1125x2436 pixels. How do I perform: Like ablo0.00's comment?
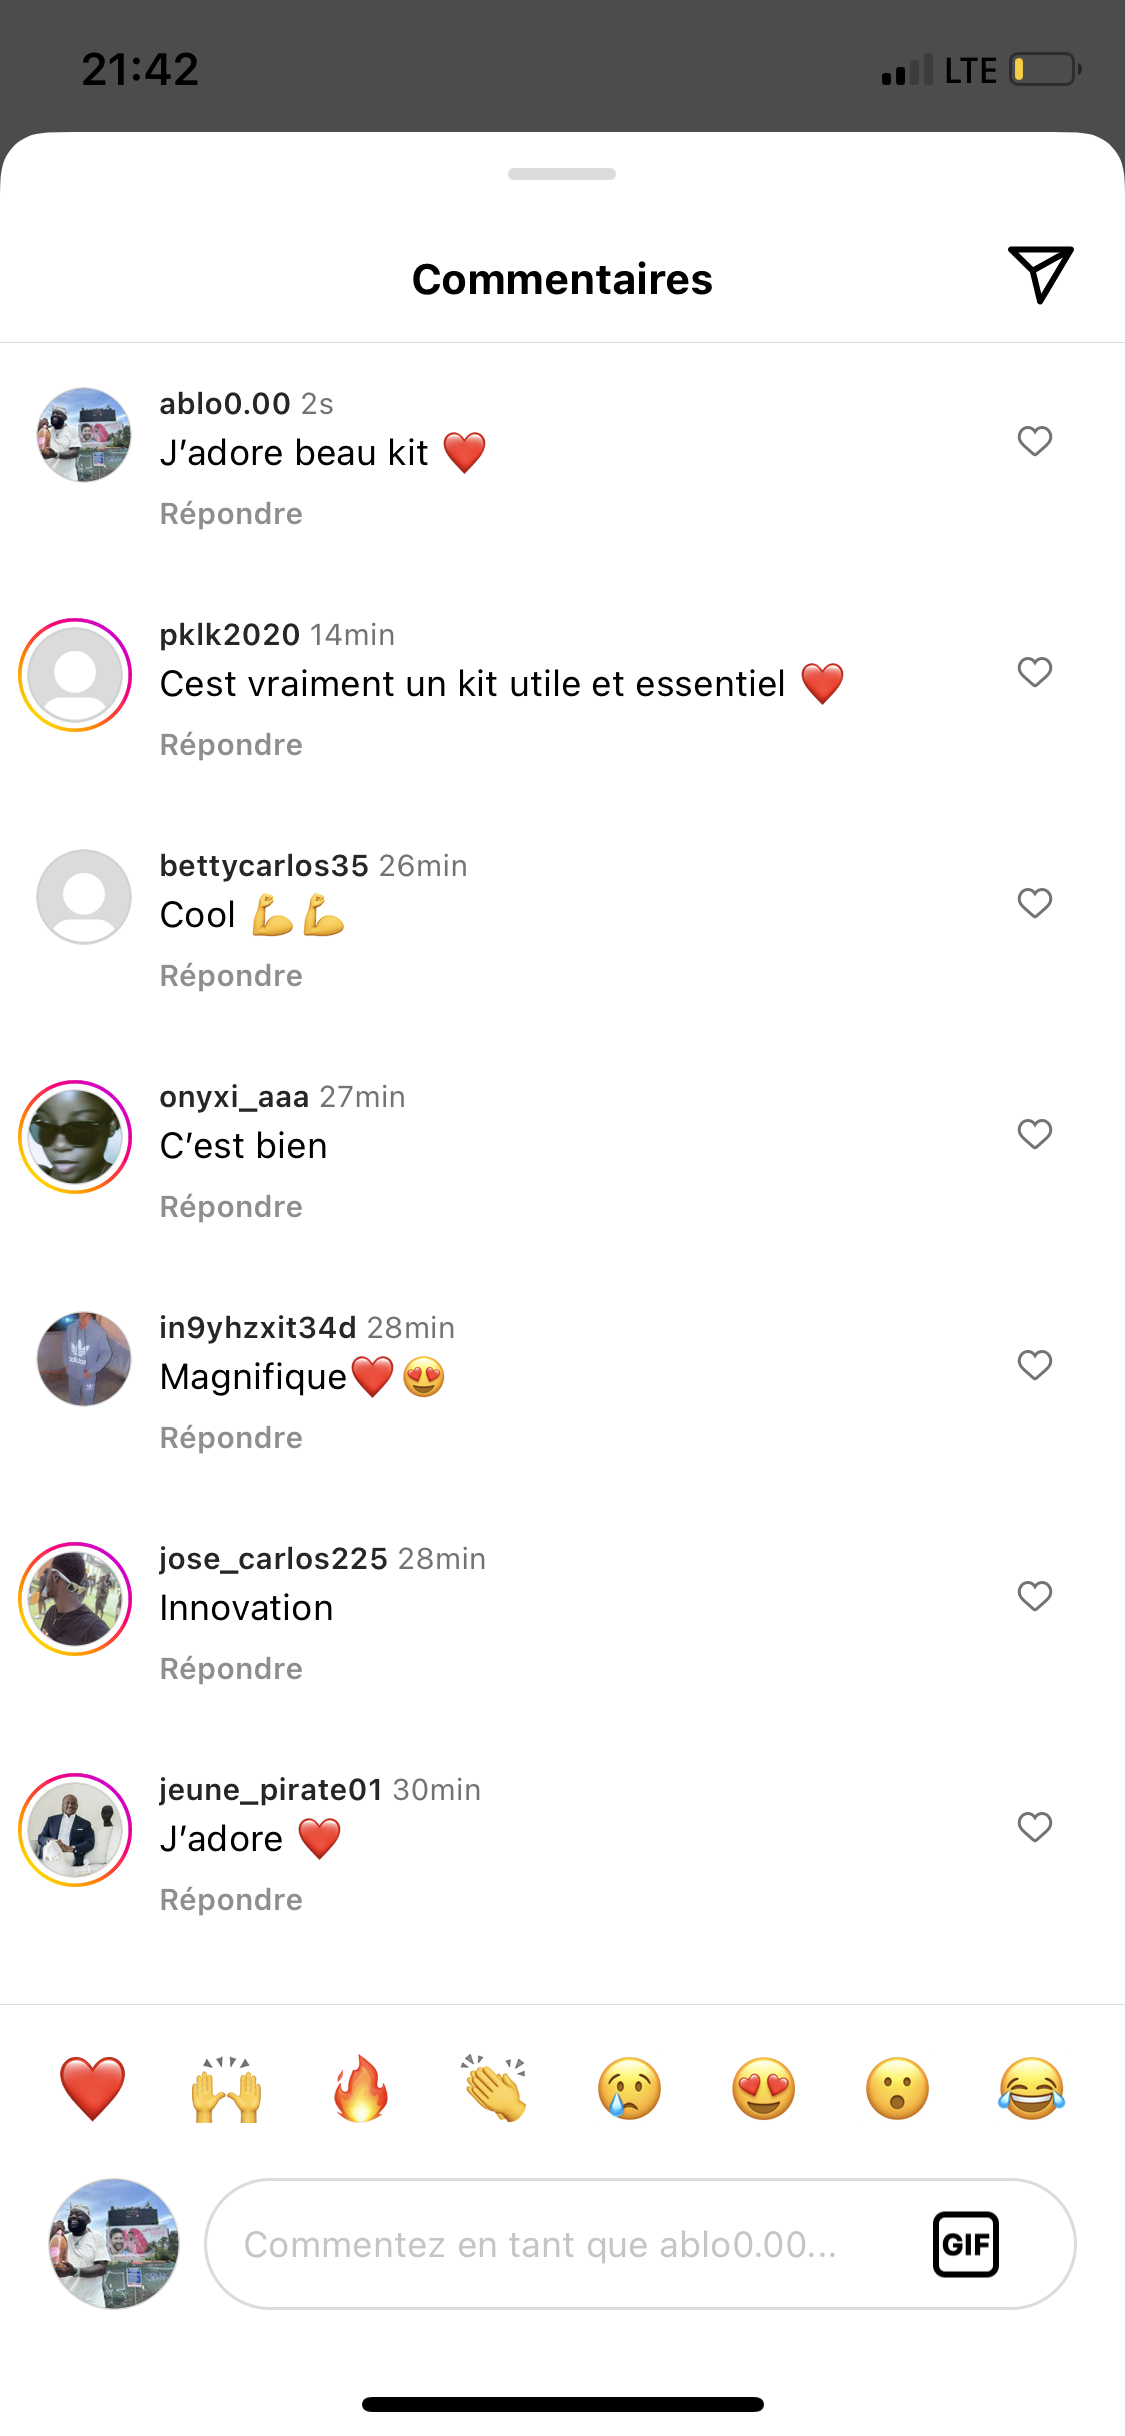pyautogui.click(x=1034, y=441)
